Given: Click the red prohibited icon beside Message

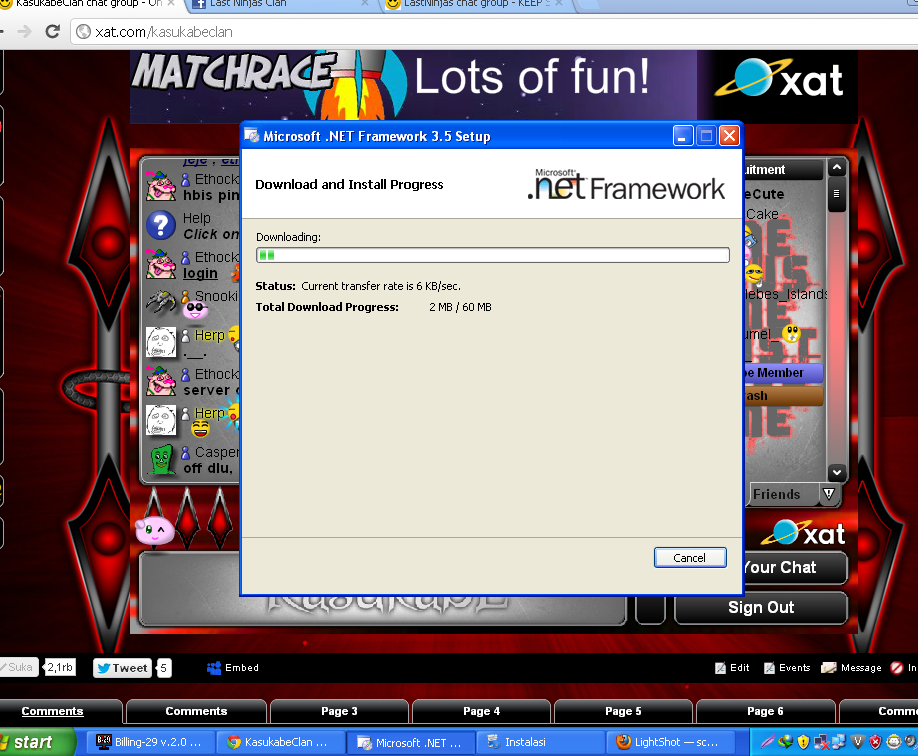Looking at the screenshot, I should coord(897,668).
